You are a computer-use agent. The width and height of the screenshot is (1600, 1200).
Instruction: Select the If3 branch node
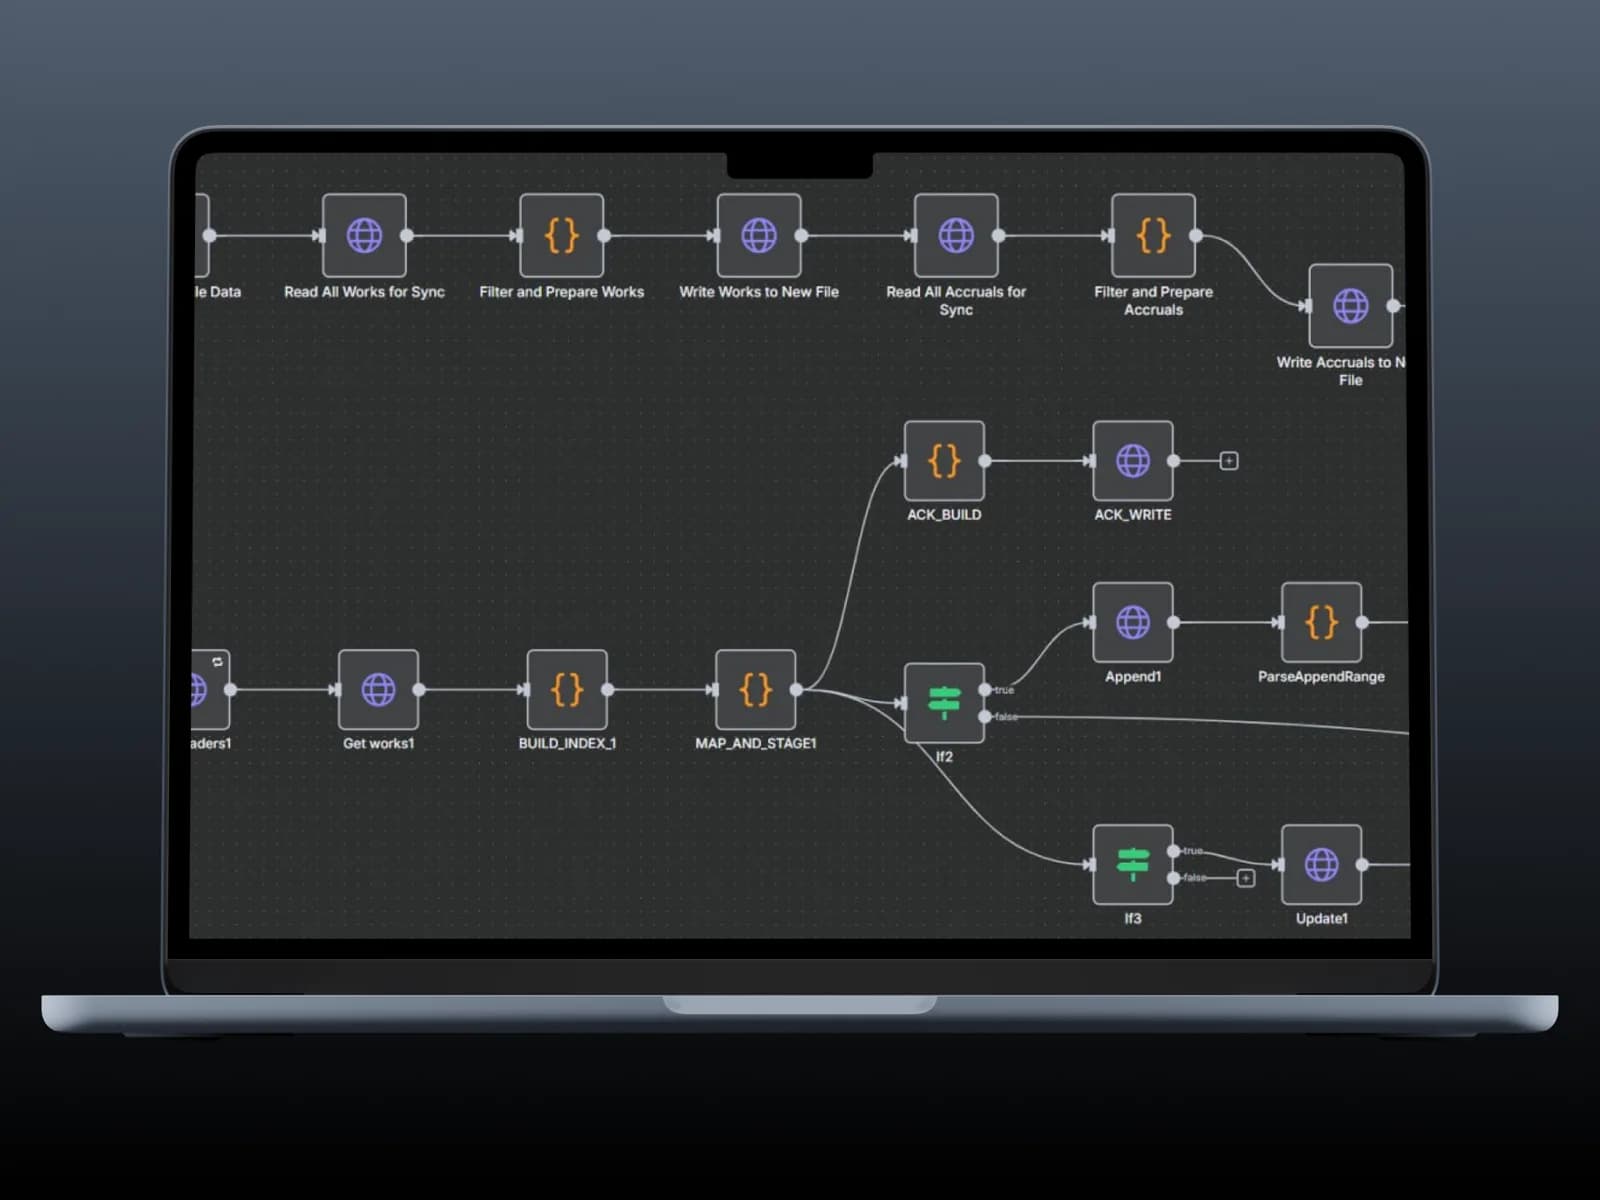pos(1133,865)
